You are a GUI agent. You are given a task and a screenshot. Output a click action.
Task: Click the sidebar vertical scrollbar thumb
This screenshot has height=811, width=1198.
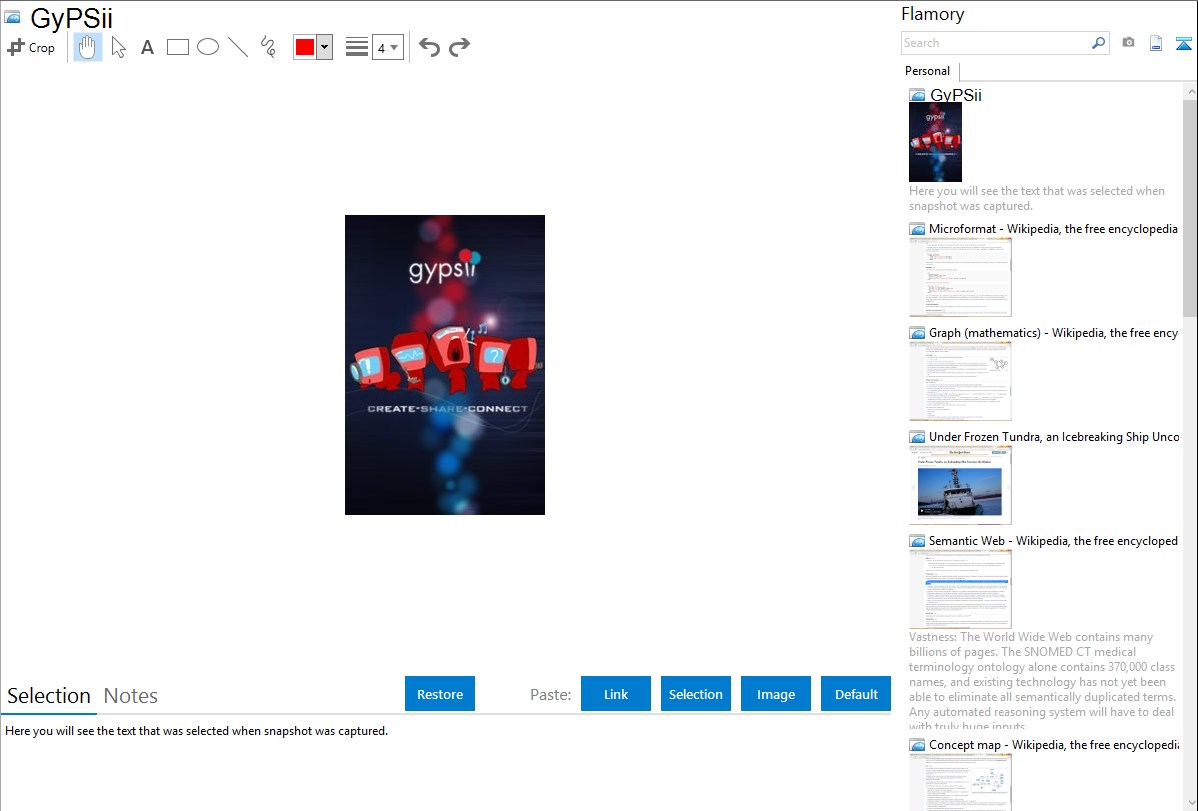[x=1190, y=206]
